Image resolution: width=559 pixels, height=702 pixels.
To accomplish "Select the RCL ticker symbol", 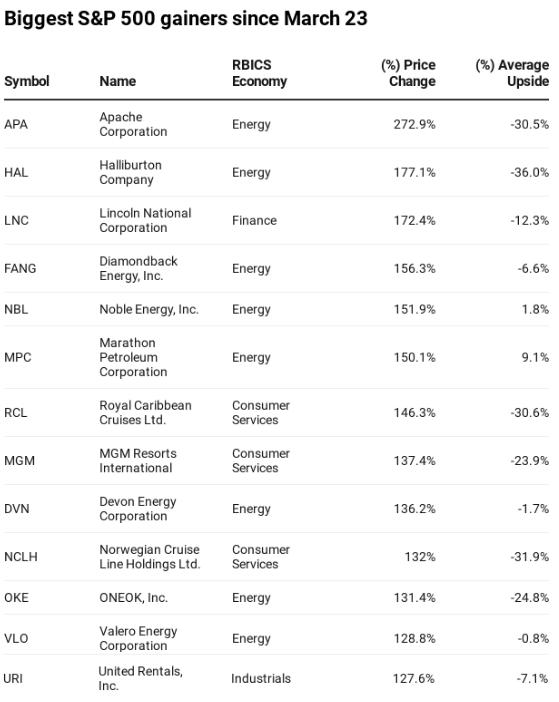I will (x=16, y=412).
